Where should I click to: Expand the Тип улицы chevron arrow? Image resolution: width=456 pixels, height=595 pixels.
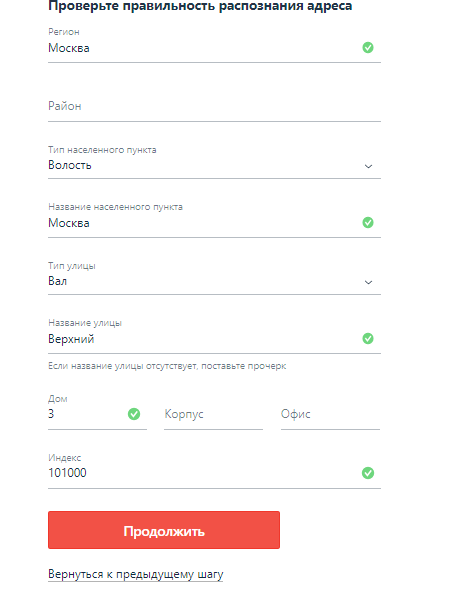[368, 282]
